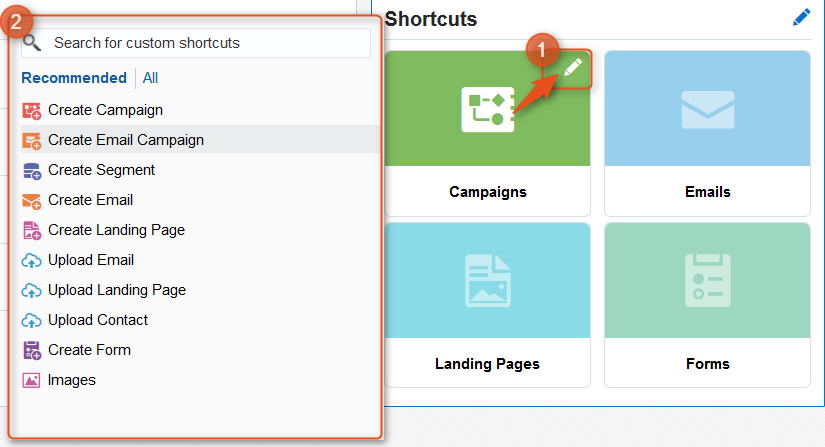
Task: Click the Create Segment icon
Action: coord(31,170)
